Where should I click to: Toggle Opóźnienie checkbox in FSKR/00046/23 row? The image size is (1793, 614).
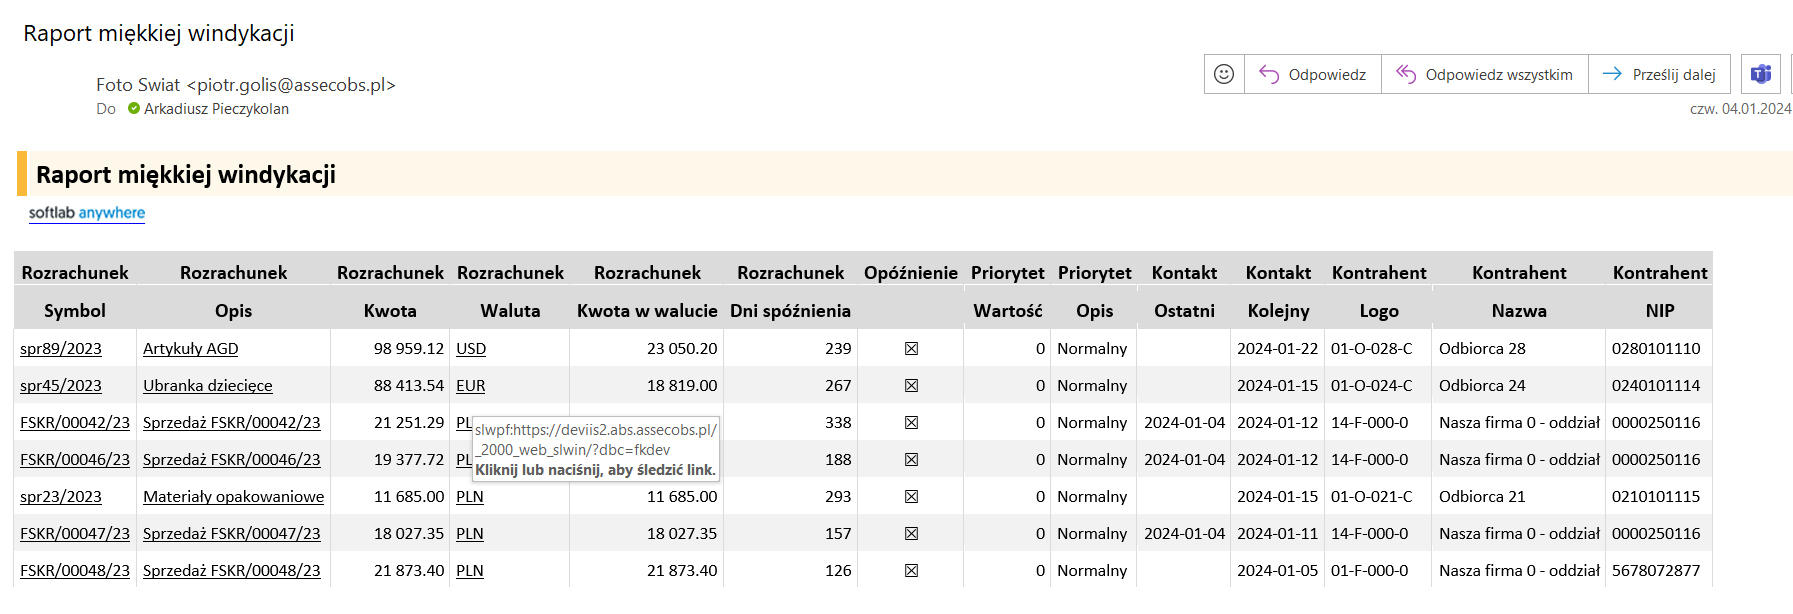tap(911, 460)
